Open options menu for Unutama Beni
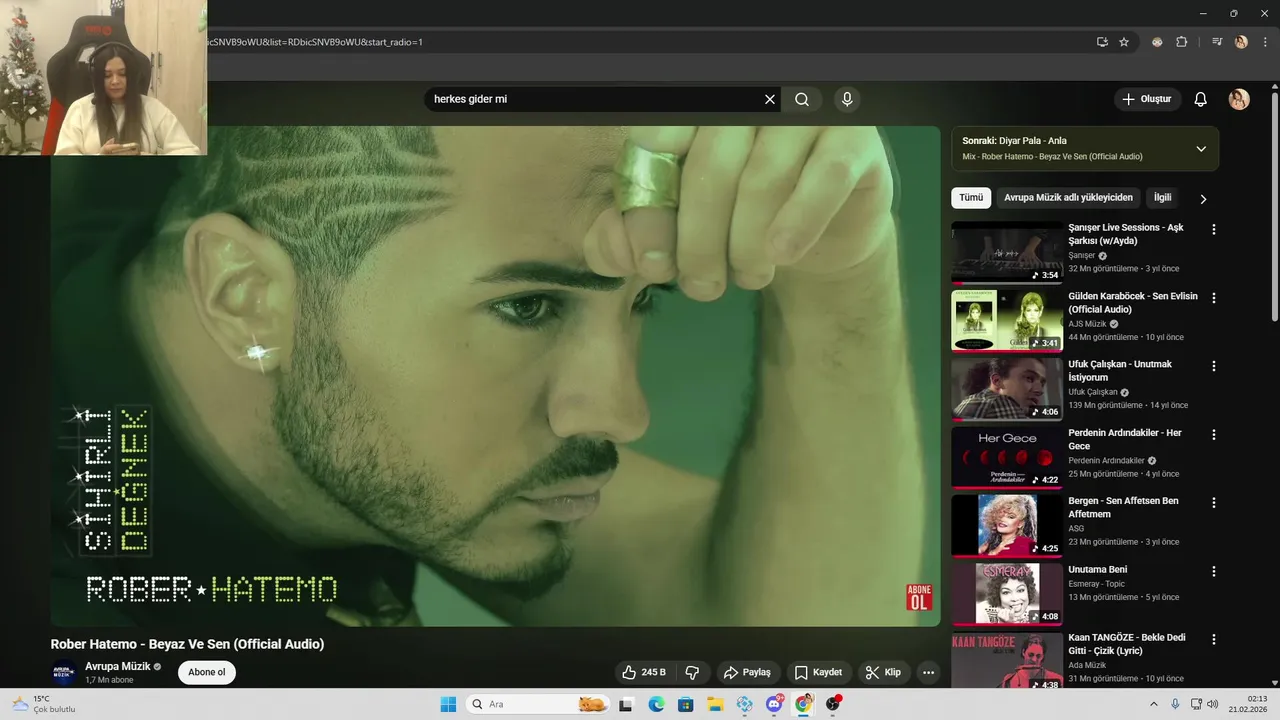Screen dimensions: 1280x720 click(1214, 571)
